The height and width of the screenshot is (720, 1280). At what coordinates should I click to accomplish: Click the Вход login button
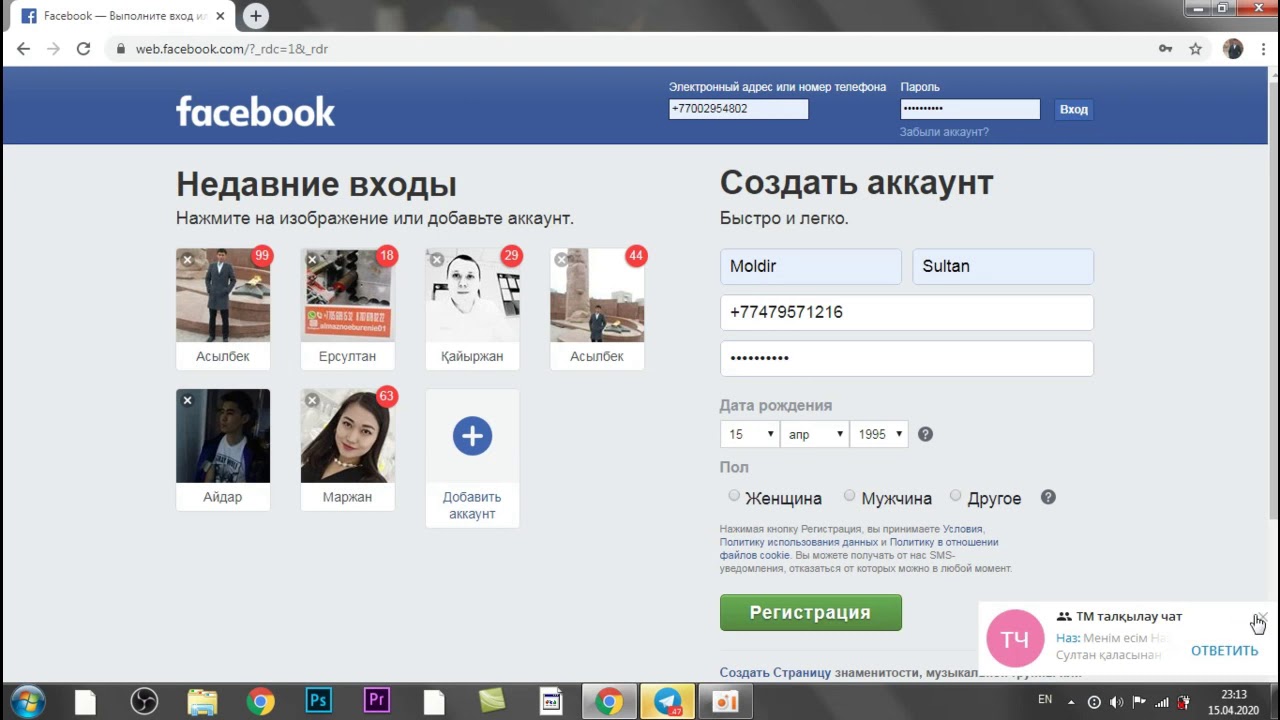pyautogui.click(x=1073, y=109)
